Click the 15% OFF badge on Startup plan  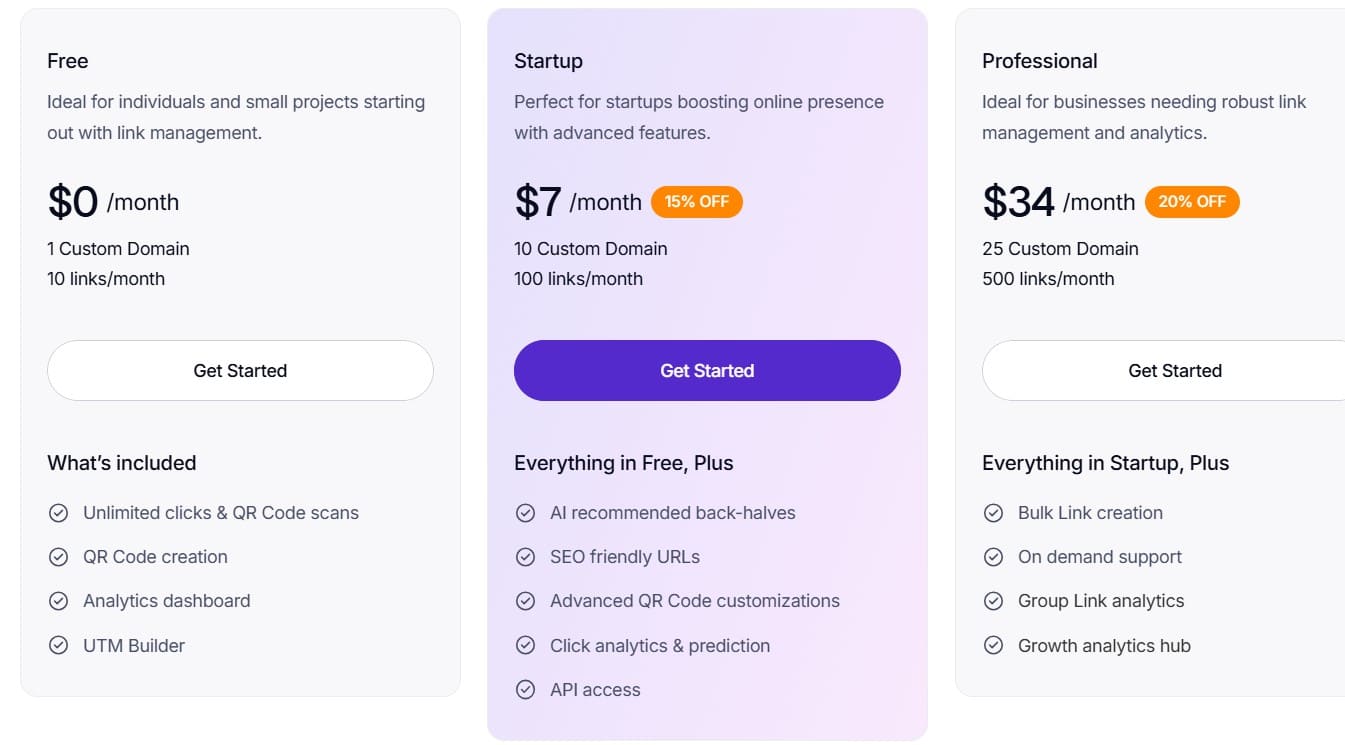click(697, 201)
